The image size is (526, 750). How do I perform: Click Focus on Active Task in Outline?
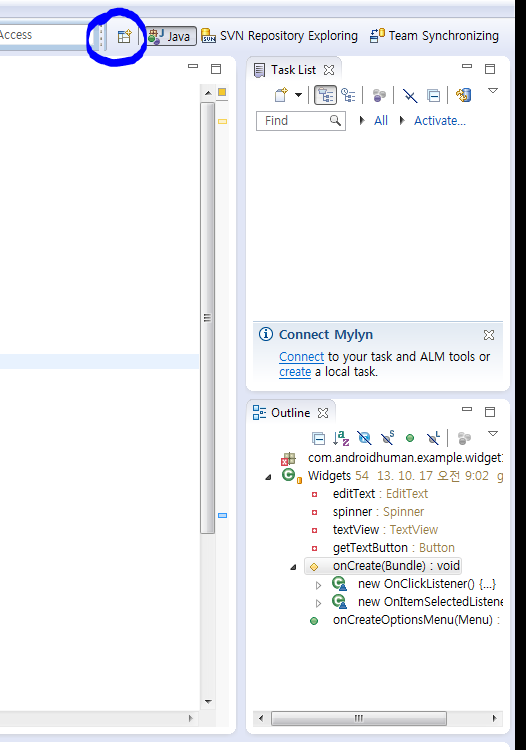click(x=464, y=438)
